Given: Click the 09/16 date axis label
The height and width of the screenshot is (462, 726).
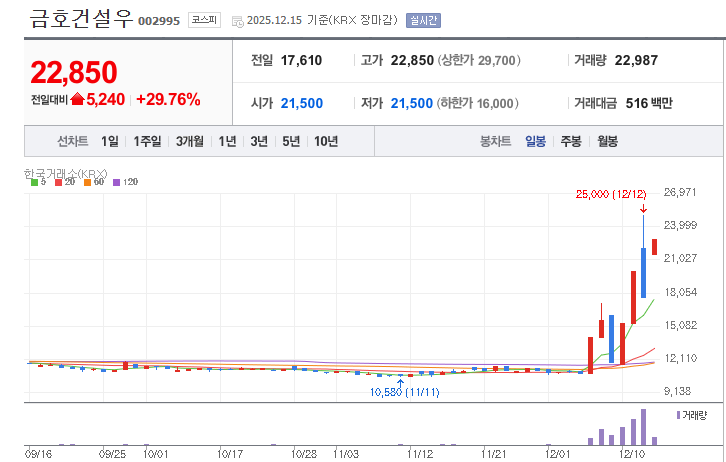Looking at the screenshot, I should click(x=38, y=454).
